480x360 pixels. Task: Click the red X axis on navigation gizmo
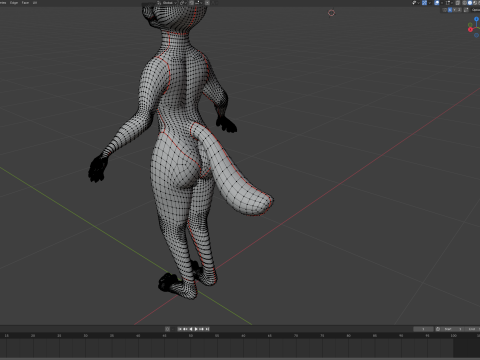(x=470, y=29)
